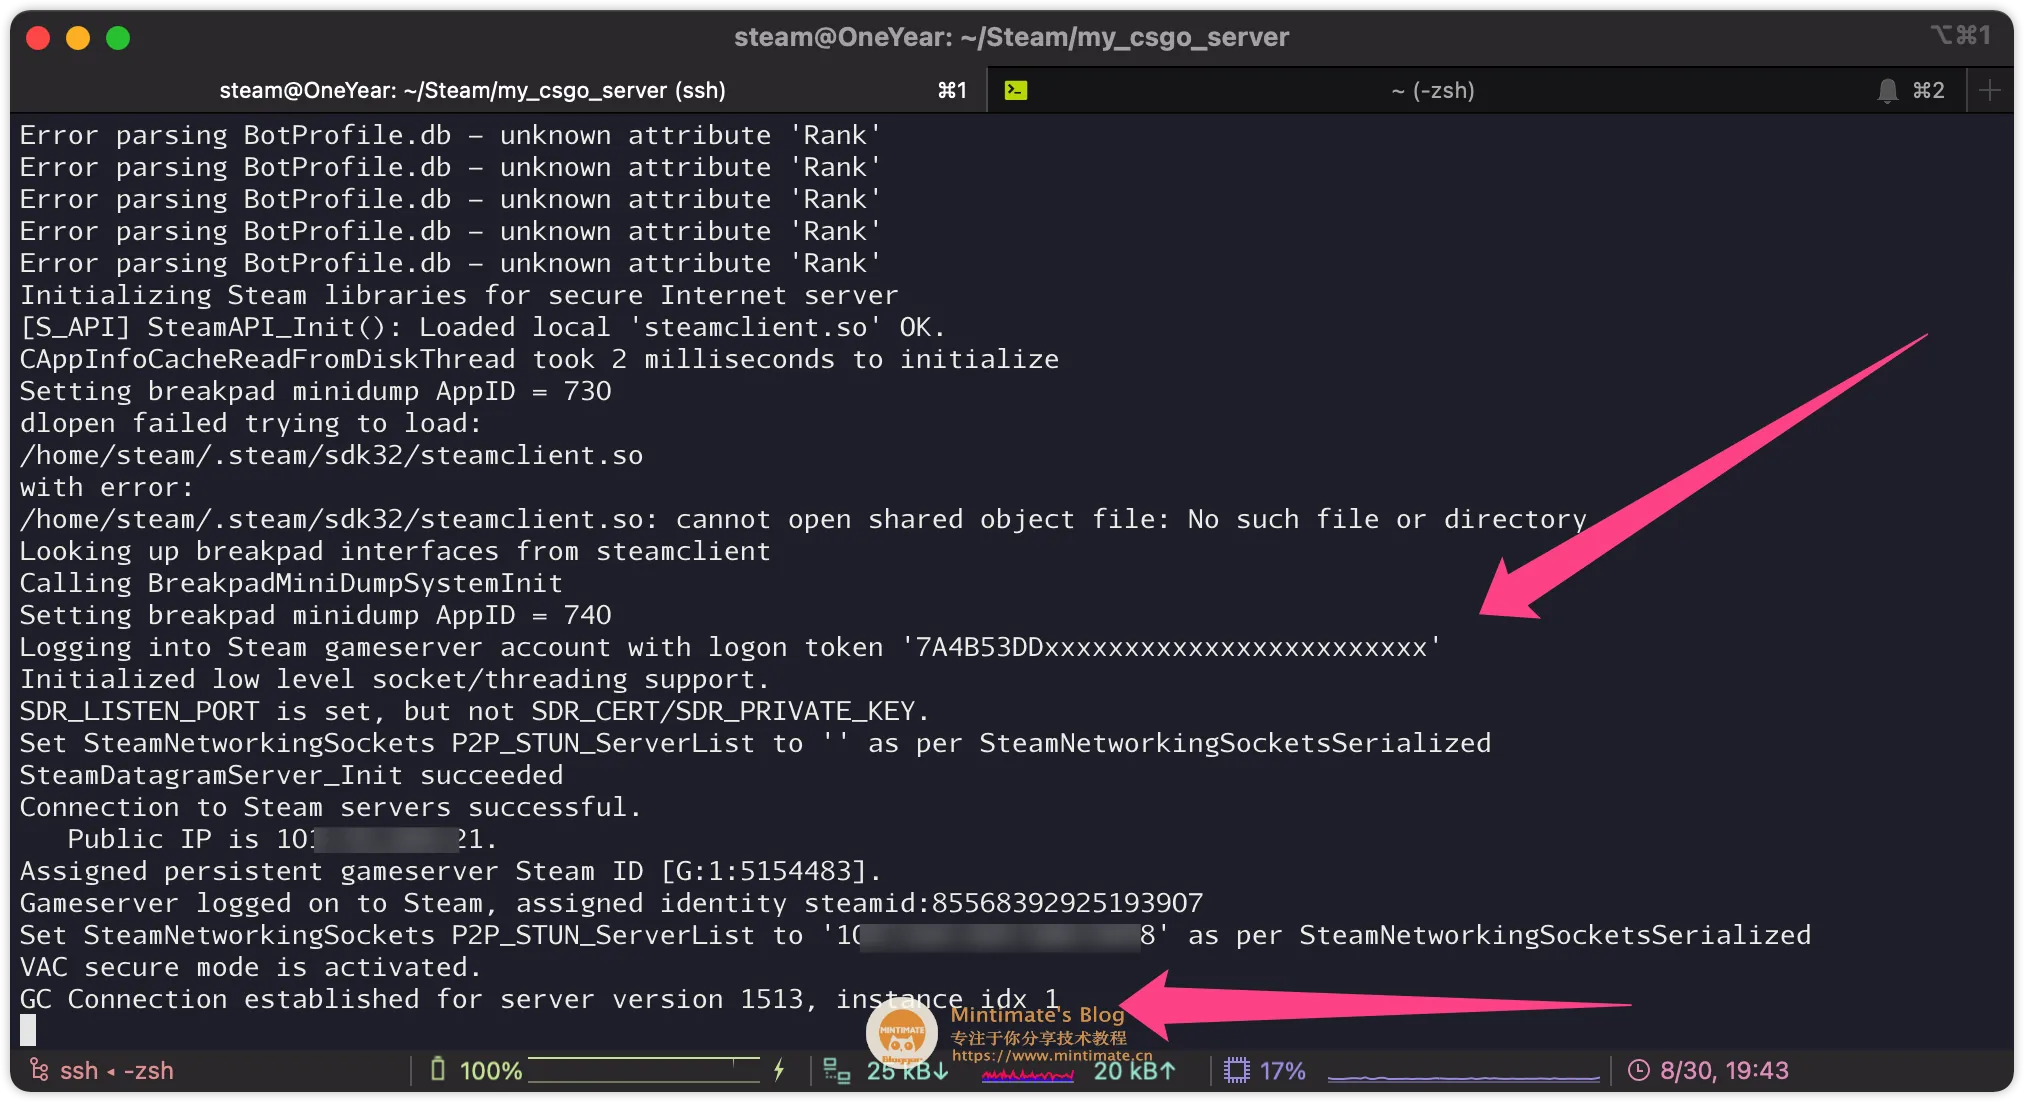Click the green fullscreen window button
This screenshot has height=1102, width=2024.
pyautogui.click(x=118, y=38)
